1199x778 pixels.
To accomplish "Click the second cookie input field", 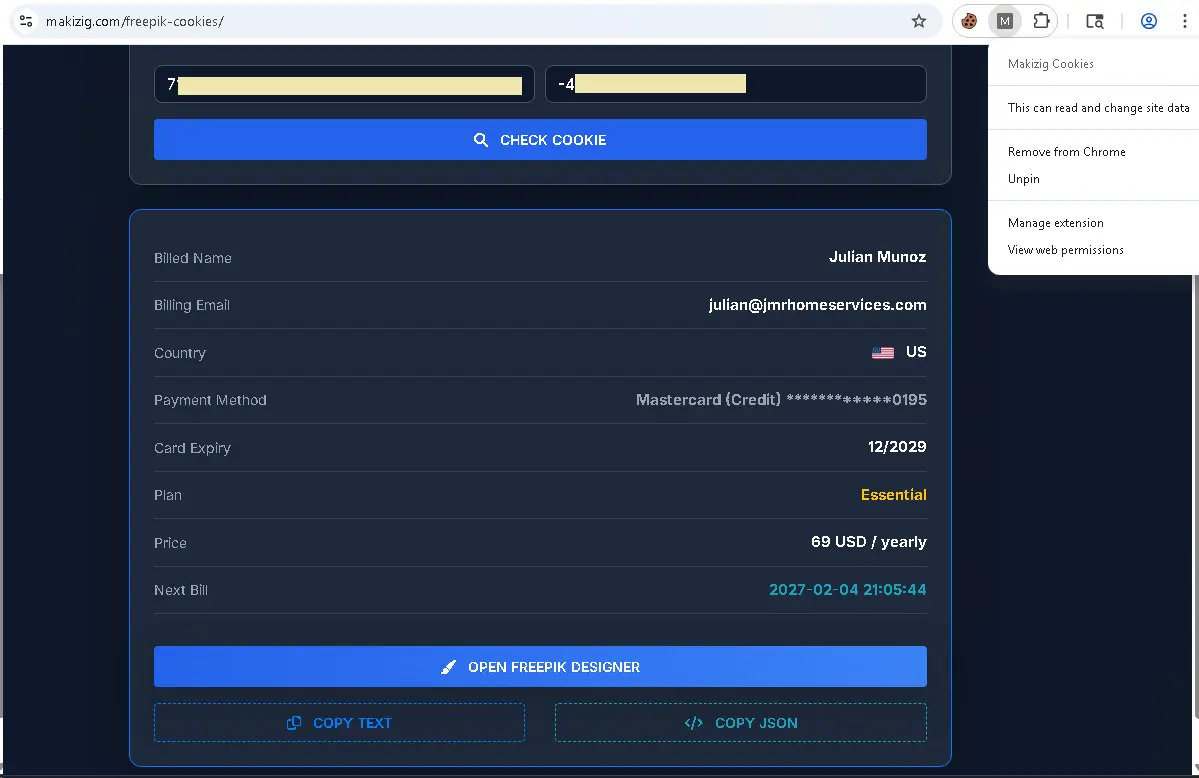I will click(x=736, y=84).
